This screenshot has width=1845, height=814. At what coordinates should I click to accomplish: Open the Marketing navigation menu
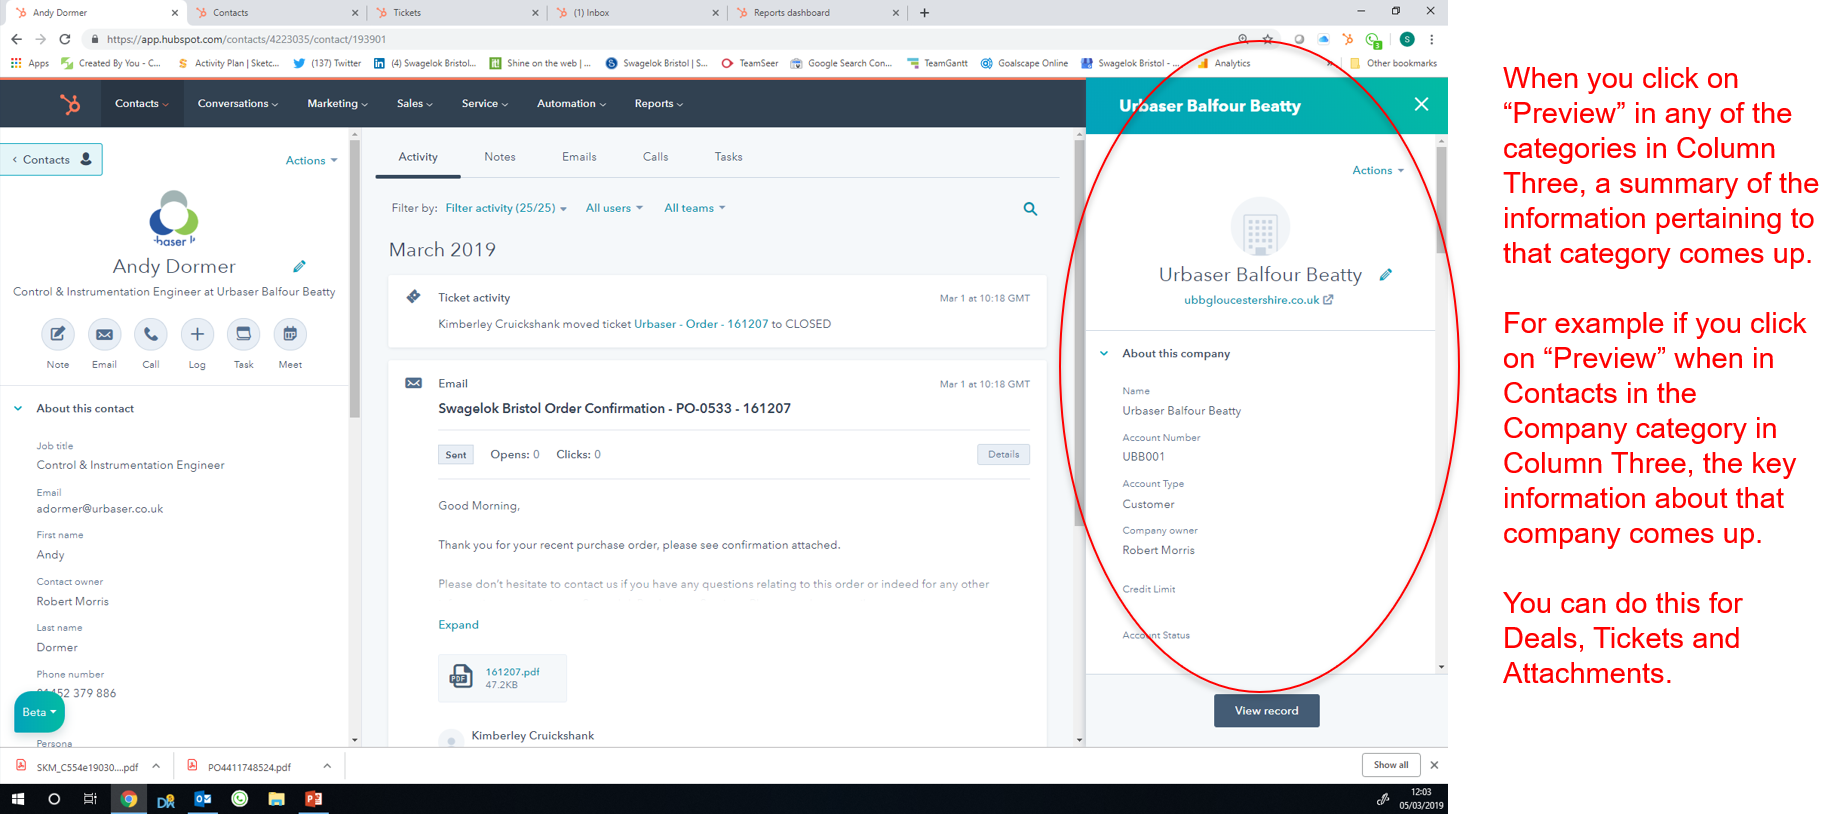pos(337,104)
